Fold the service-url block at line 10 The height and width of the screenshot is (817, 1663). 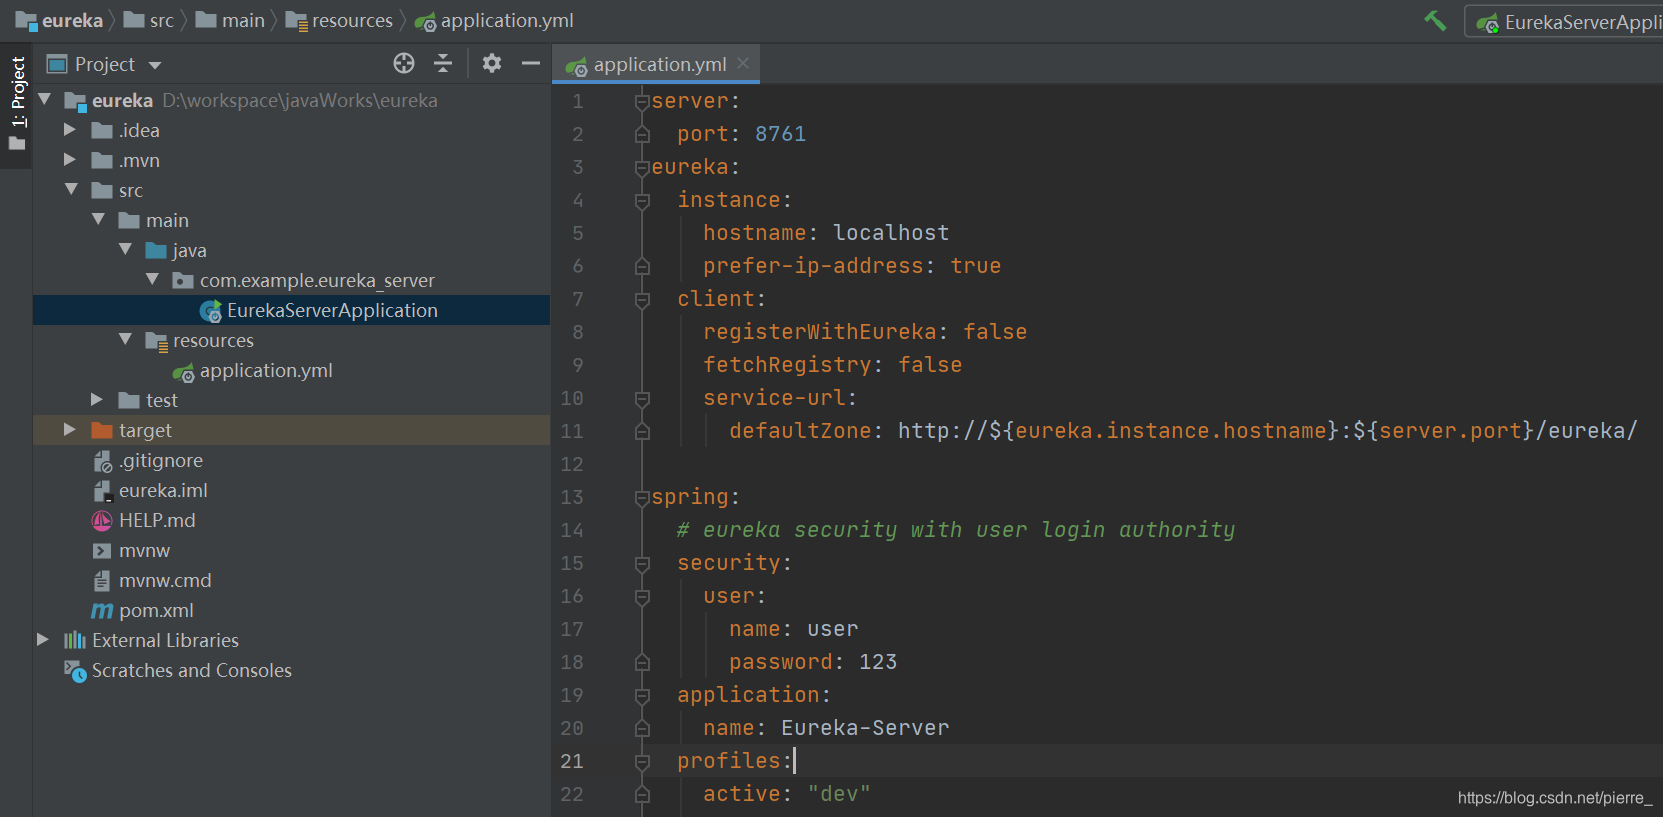point(642,398)
